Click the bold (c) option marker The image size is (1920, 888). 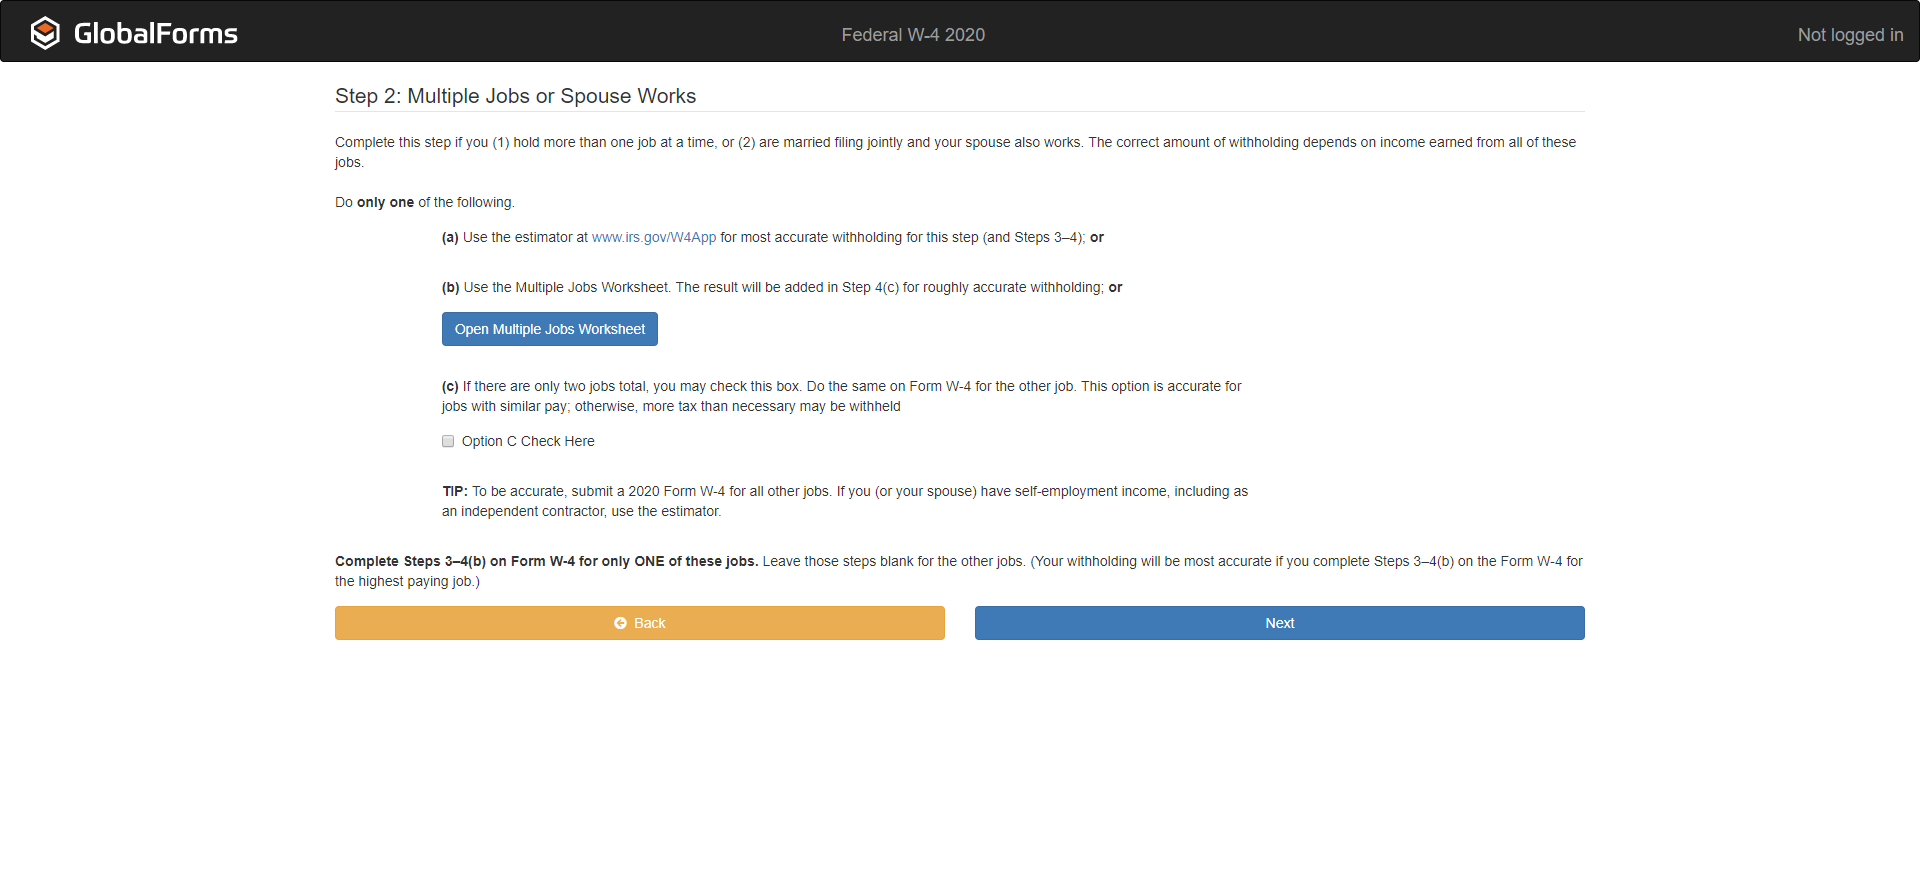coord(450,387)
